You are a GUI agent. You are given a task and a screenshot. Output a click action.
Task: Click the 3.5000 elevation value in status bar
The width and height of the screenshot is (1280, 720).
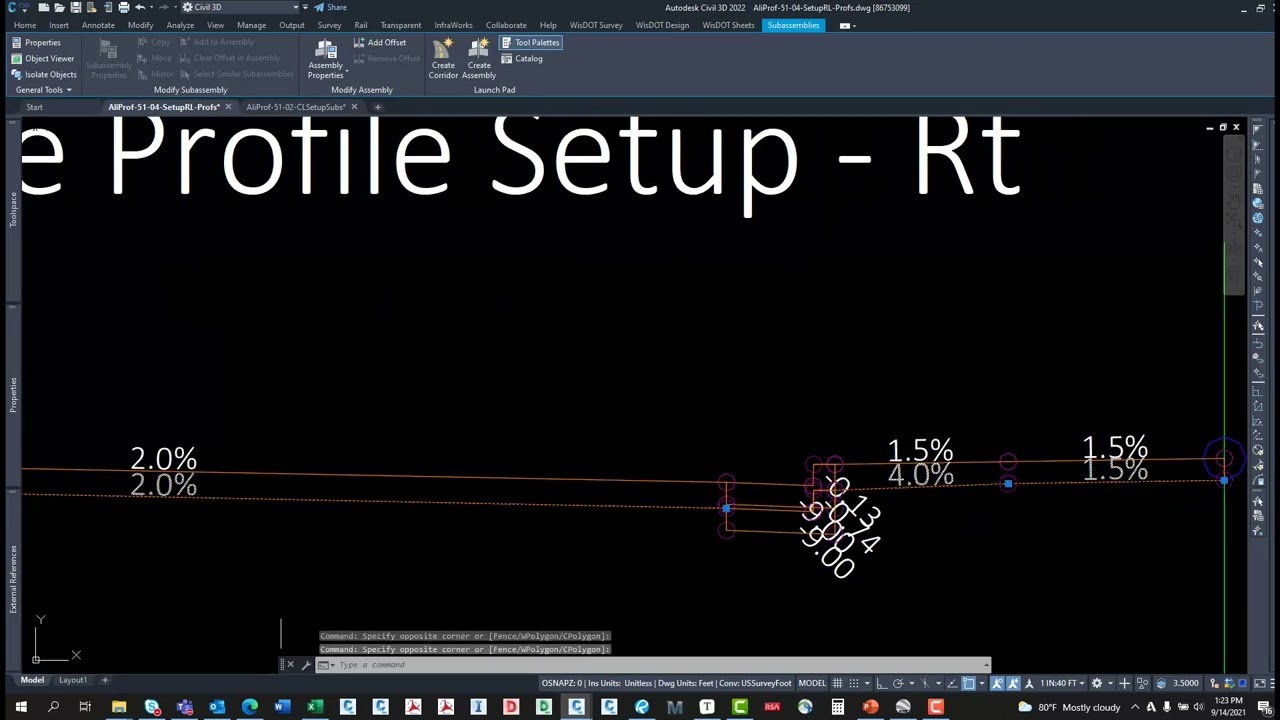[1185, 683]
